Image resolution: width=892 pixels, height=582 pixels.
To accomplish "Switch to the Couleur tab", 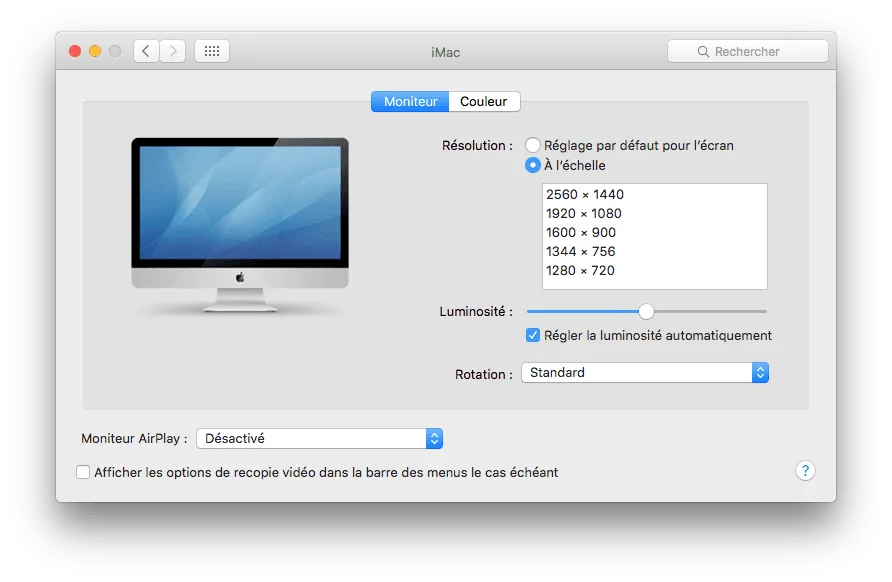I will pyautogui.click(x=484, y=101).
